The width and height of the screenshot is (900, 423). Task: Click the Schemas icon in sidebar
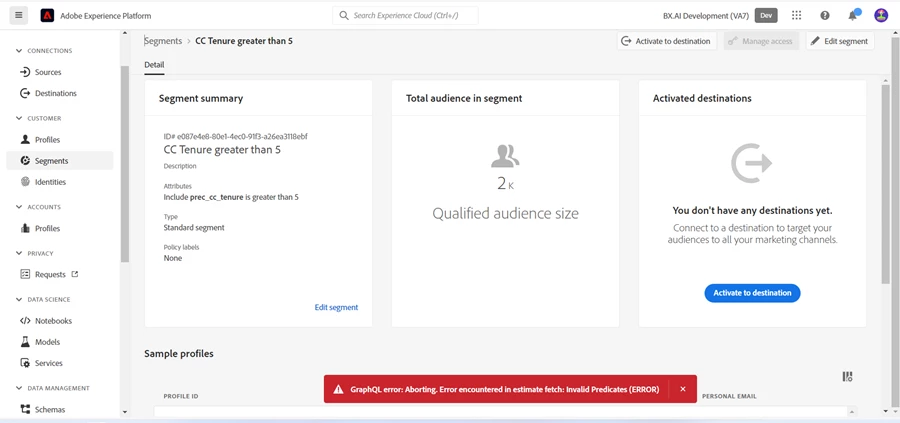[x=25, y=409]
